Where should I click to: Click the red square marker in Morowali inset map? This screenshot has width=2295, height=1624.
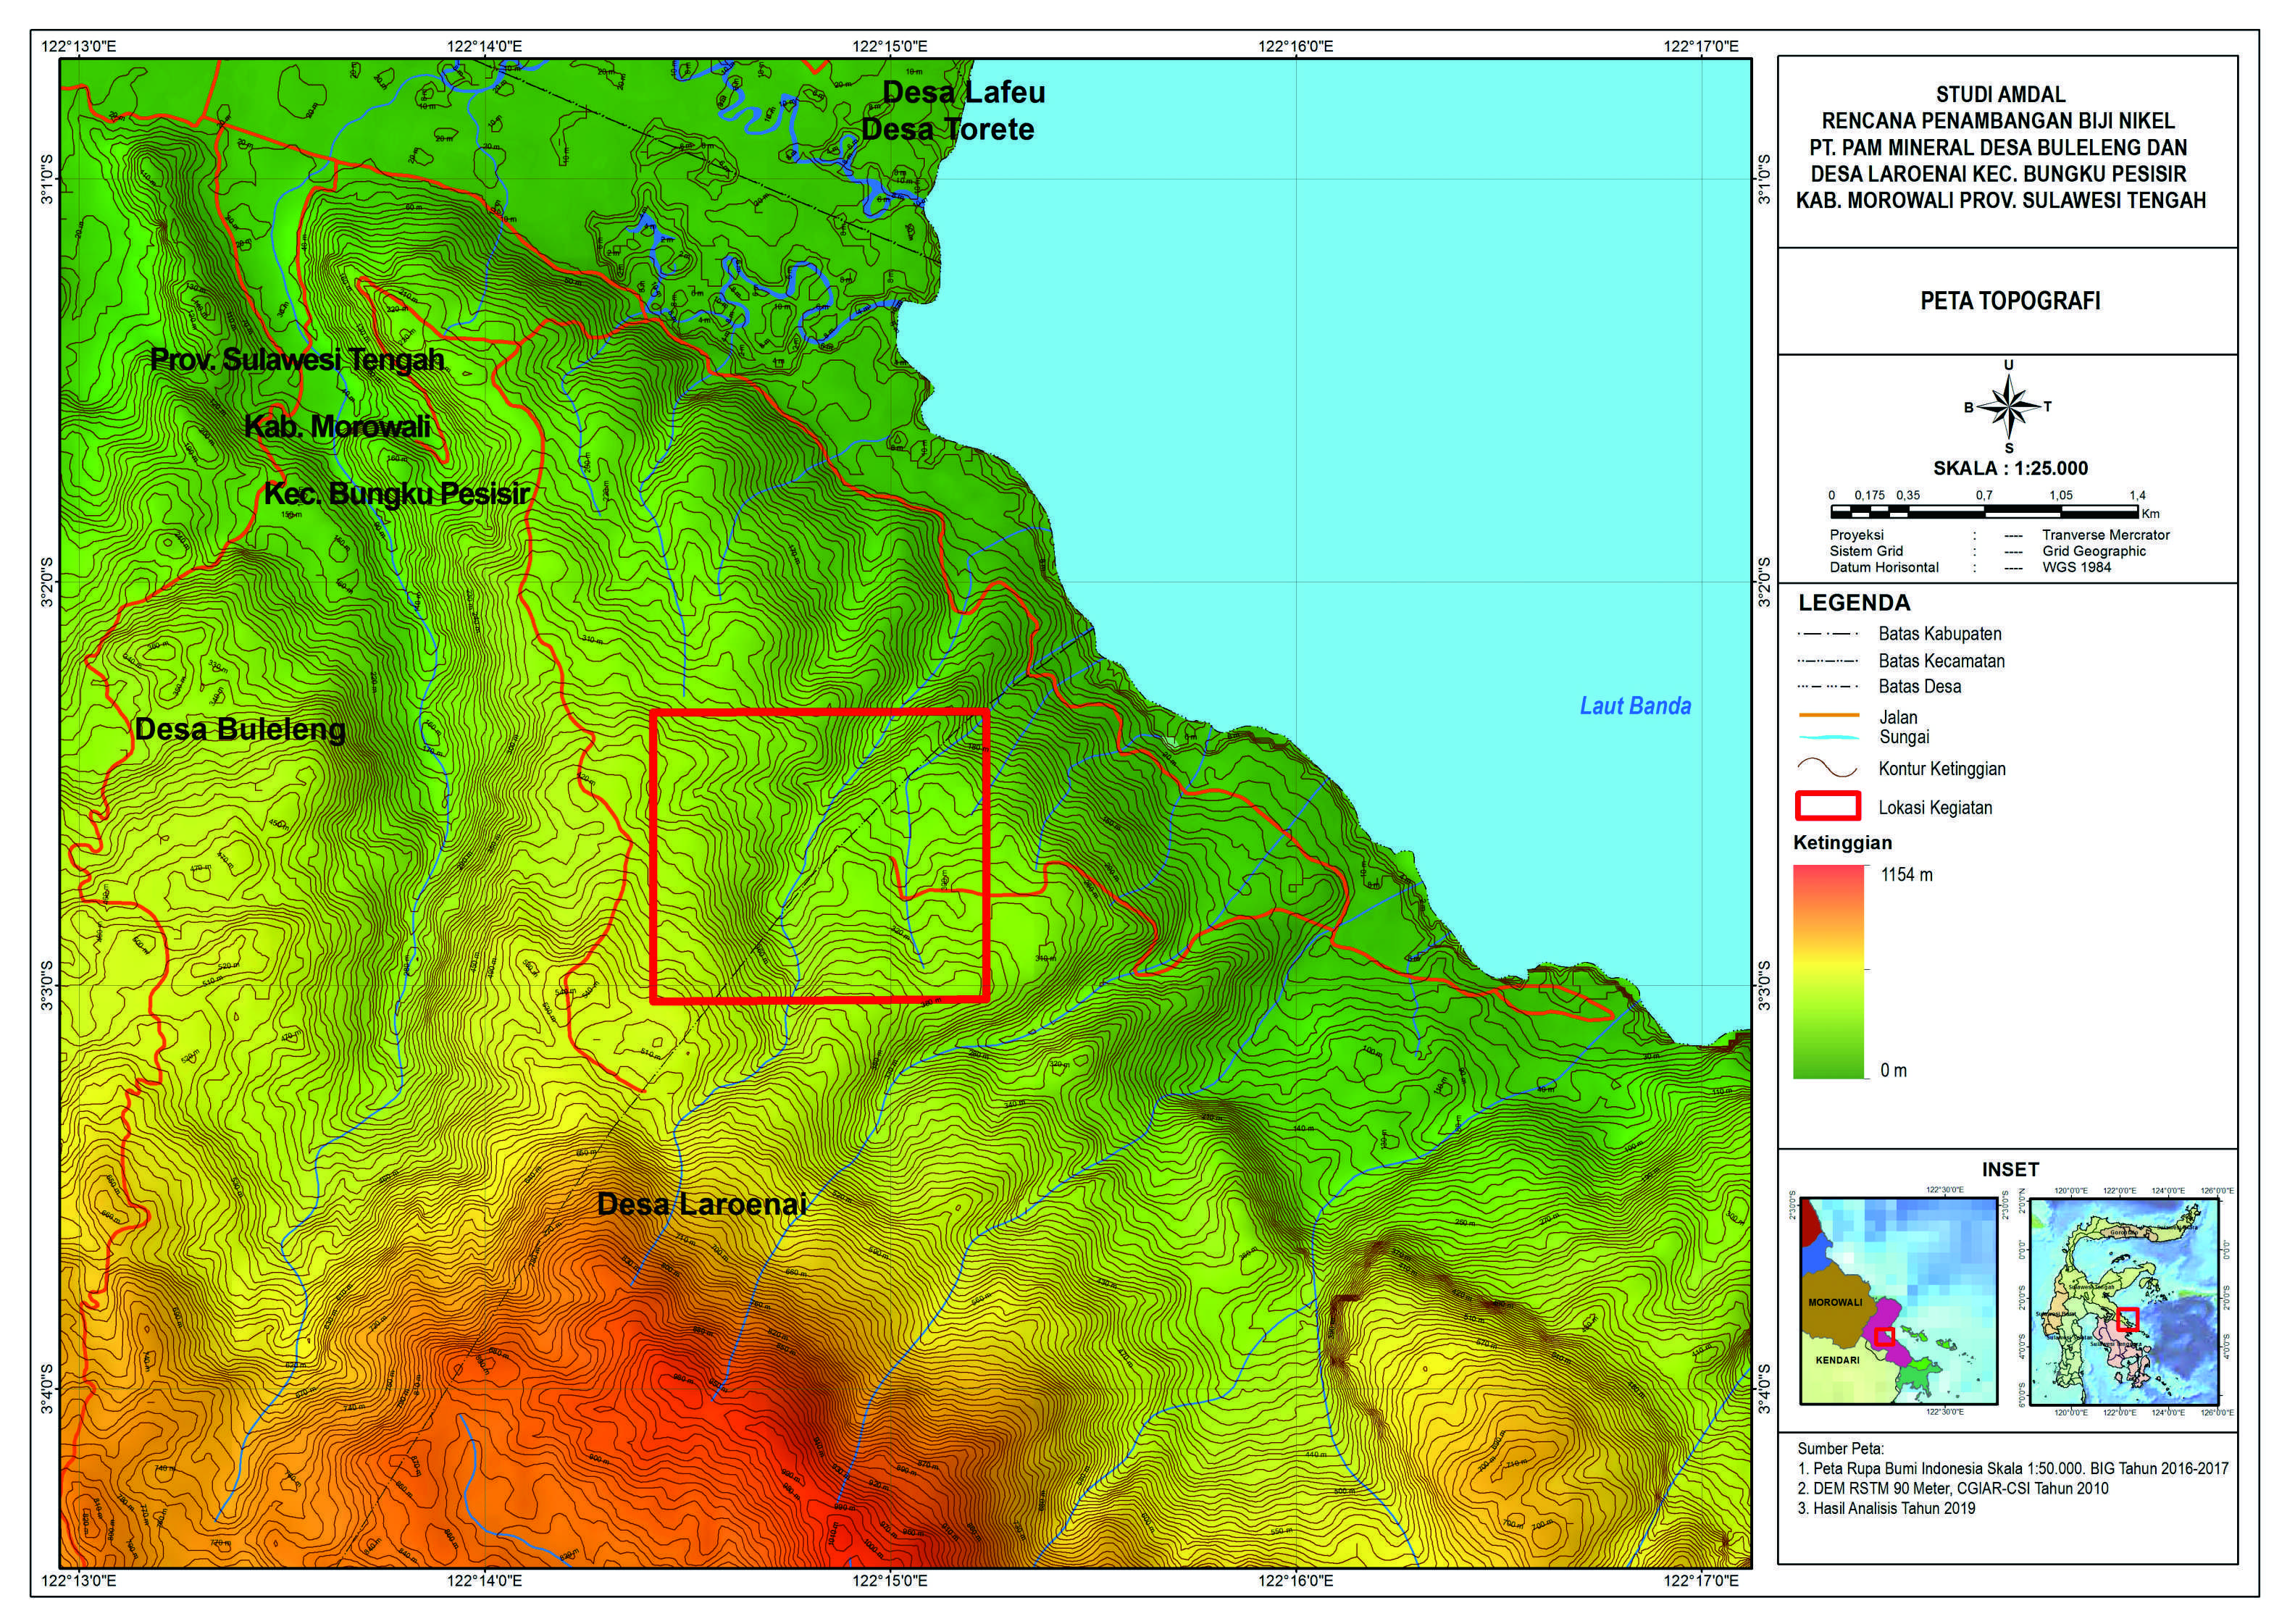coord(1884,1336)
